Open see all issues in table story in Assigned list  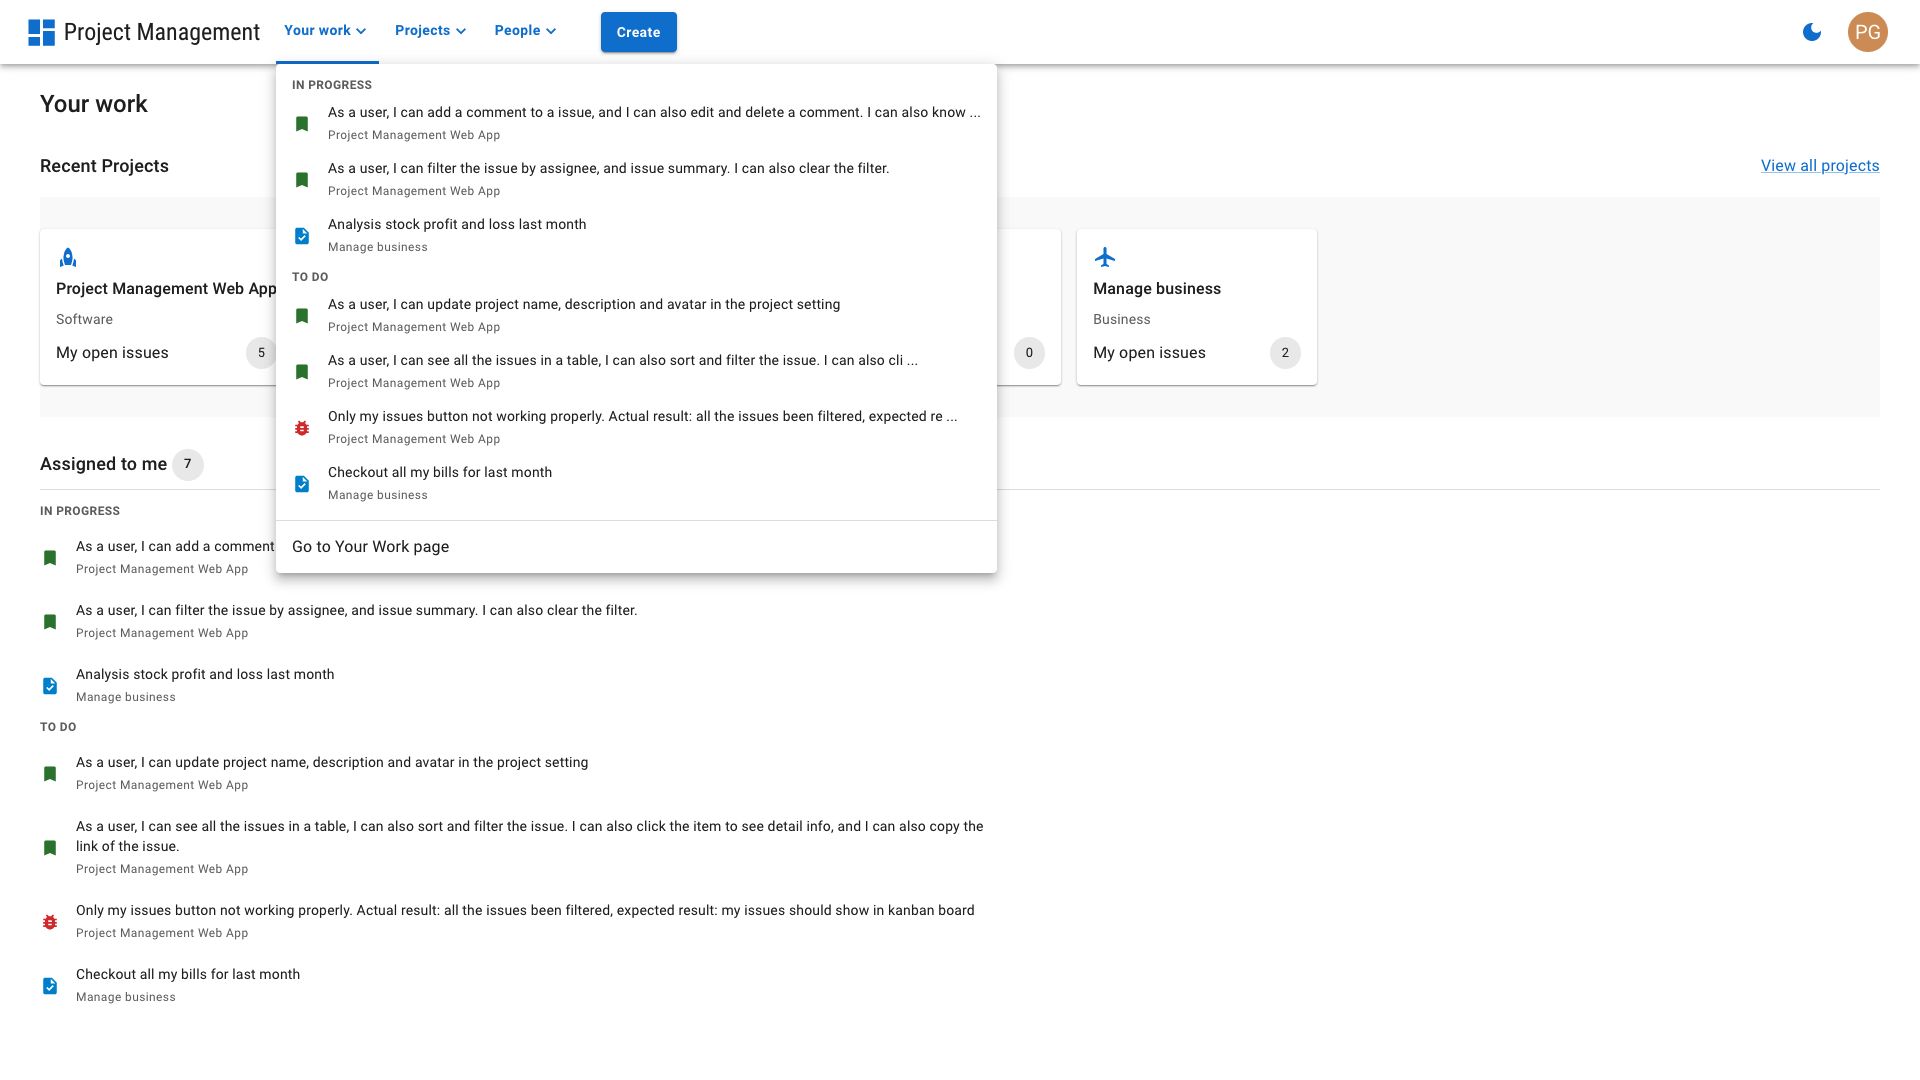tap(530, 836)
